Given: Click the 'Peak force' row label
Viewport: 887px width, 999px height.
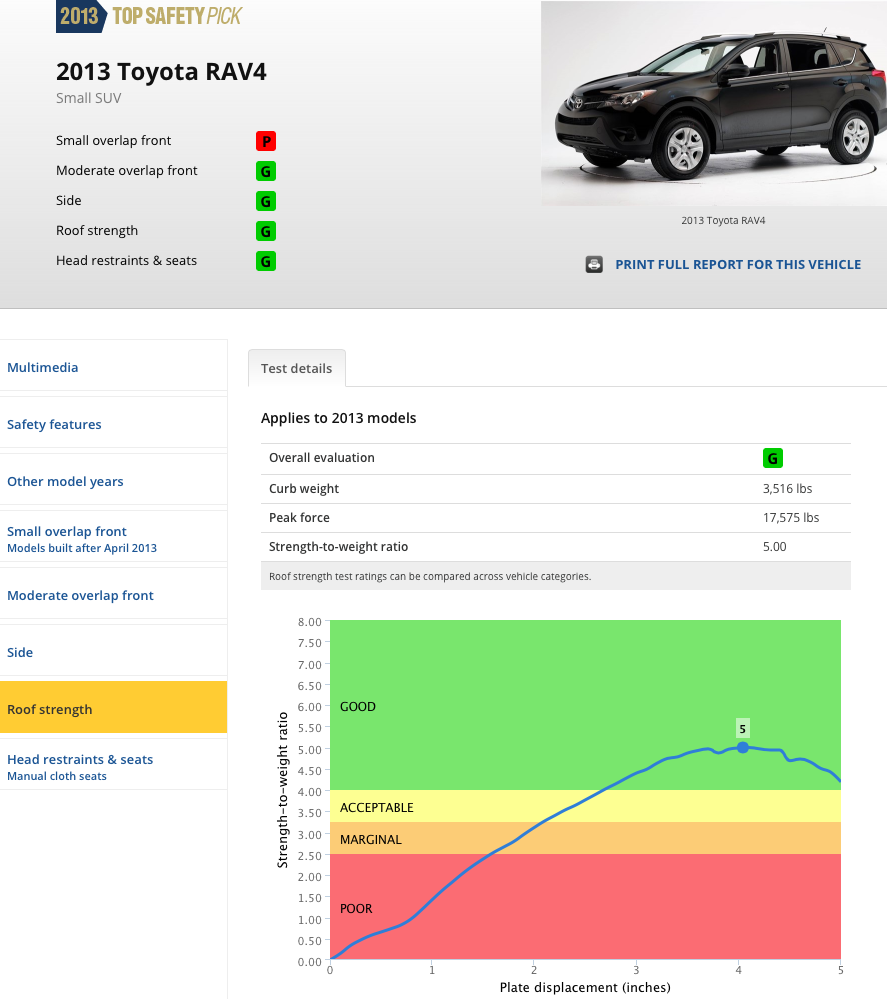Looking at the screenshot, I should coord(299,517).
